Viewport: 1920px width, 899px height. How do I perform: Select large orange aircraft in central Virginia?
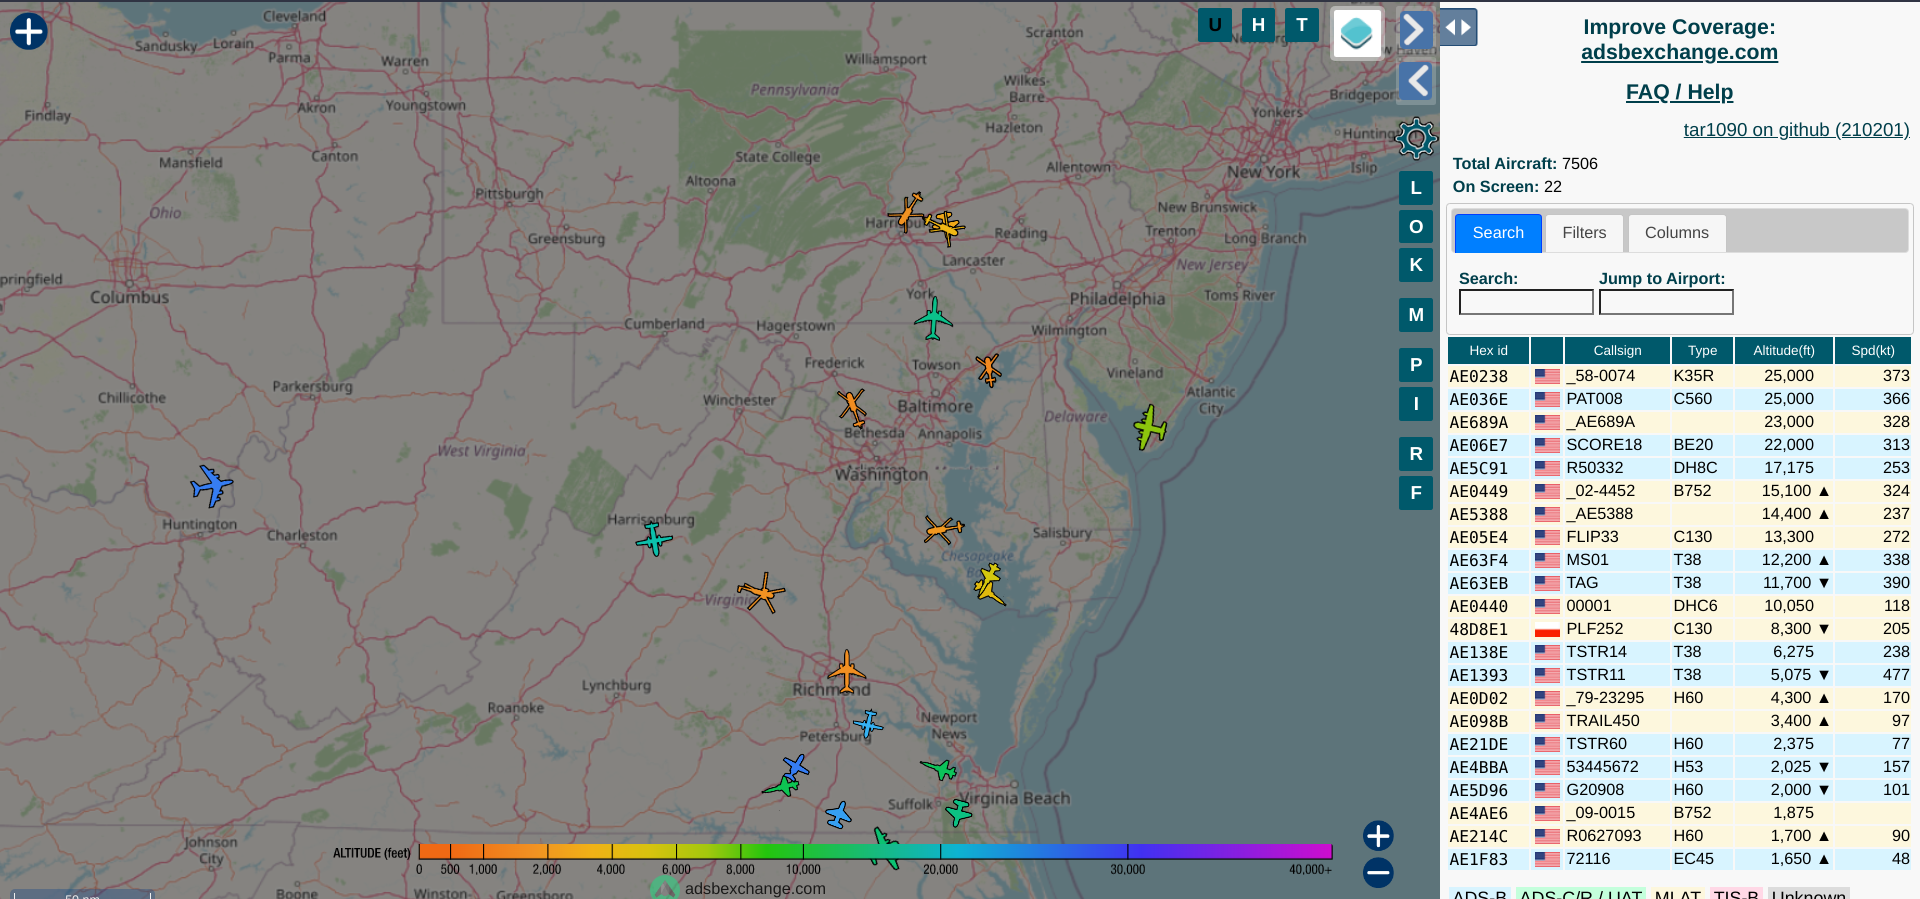pos(761,592)
